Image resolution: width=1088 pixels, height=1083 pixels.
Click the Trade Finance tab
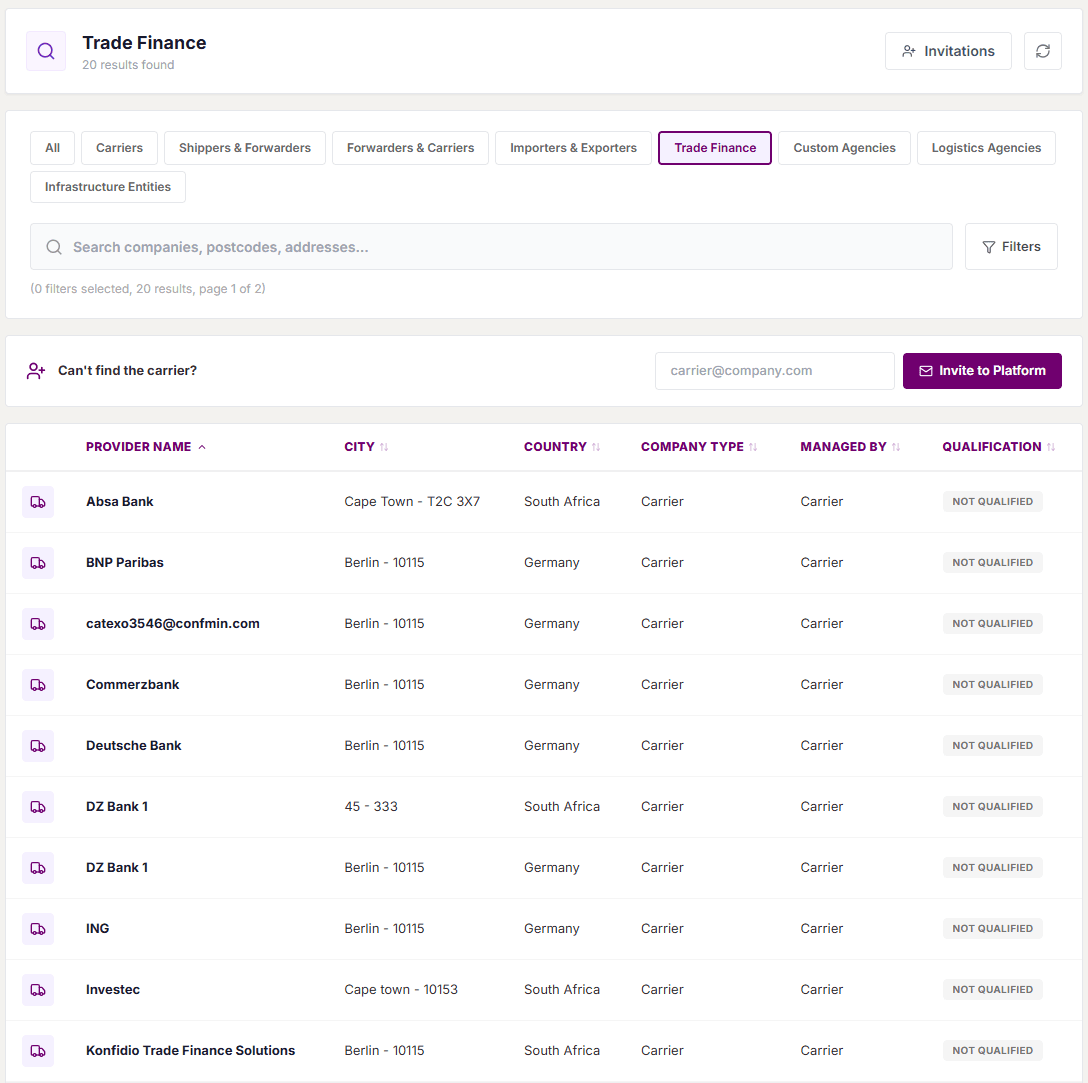[715, 148]
